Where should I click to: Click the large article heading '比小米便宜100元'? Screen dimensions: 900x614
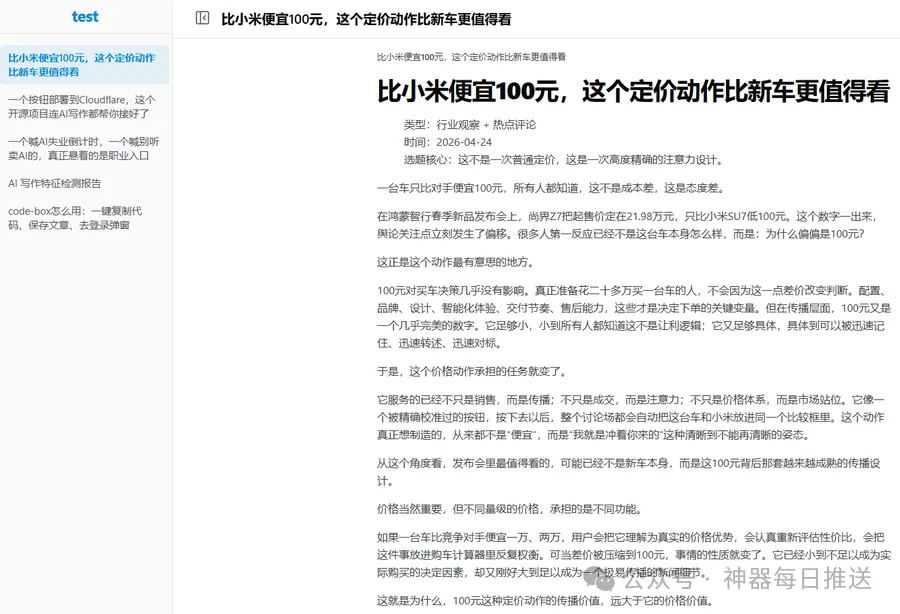(633, 91)
